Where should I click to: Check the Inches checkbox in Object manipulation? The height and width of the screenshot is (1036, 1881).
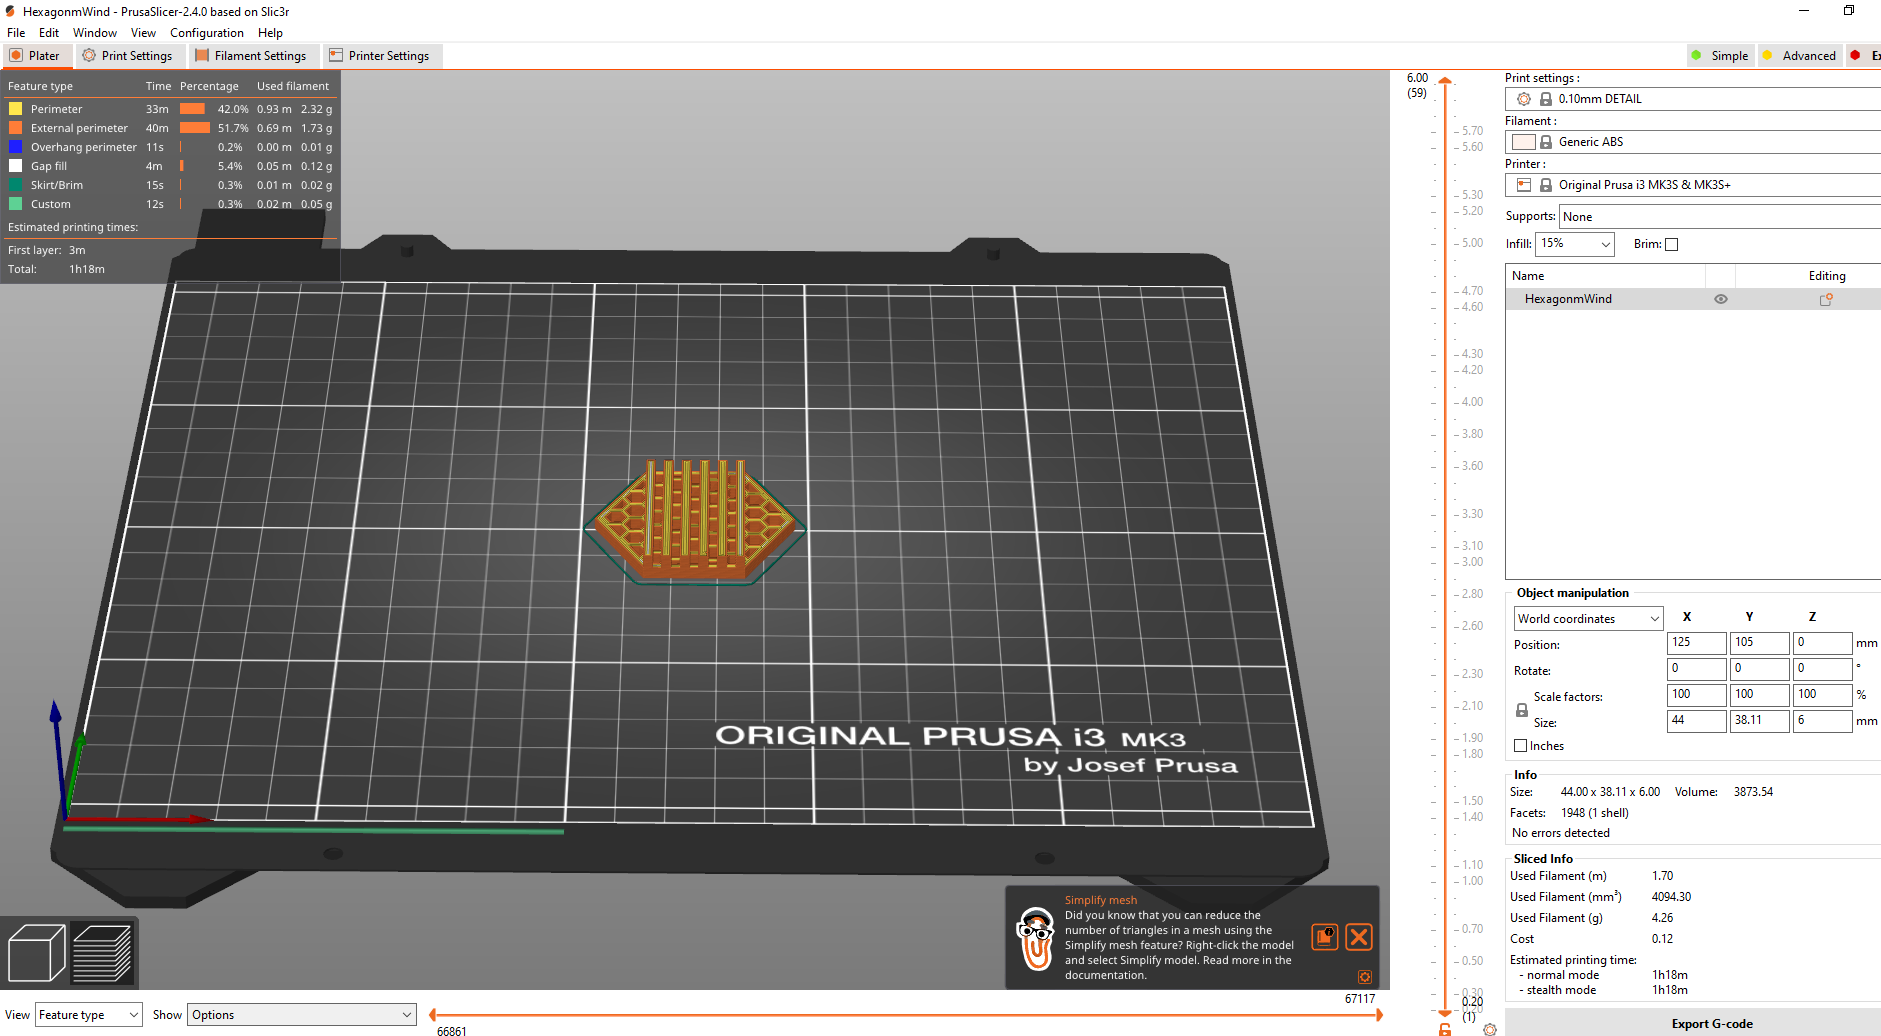click(x=1521, y=745)
